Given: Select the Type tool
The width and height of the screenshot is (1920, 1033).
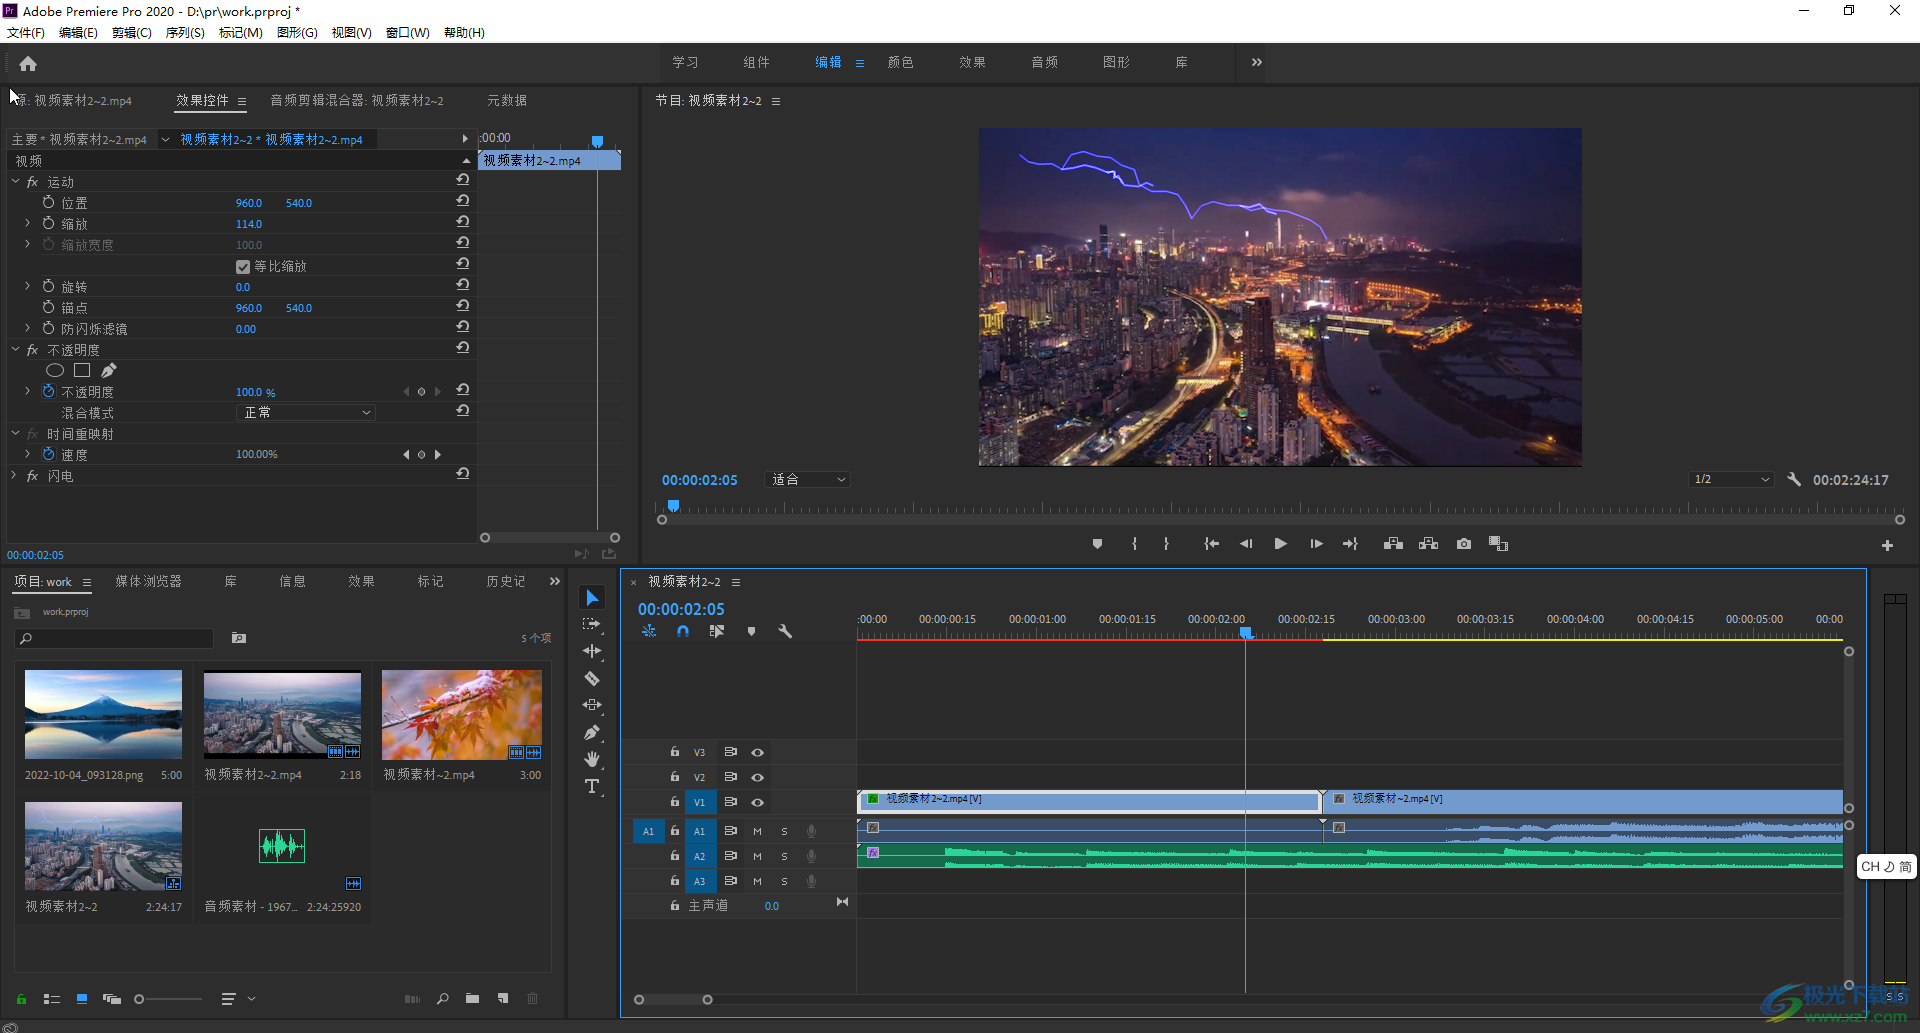Looking at the screenshot, I should click(x=592, y=787).
